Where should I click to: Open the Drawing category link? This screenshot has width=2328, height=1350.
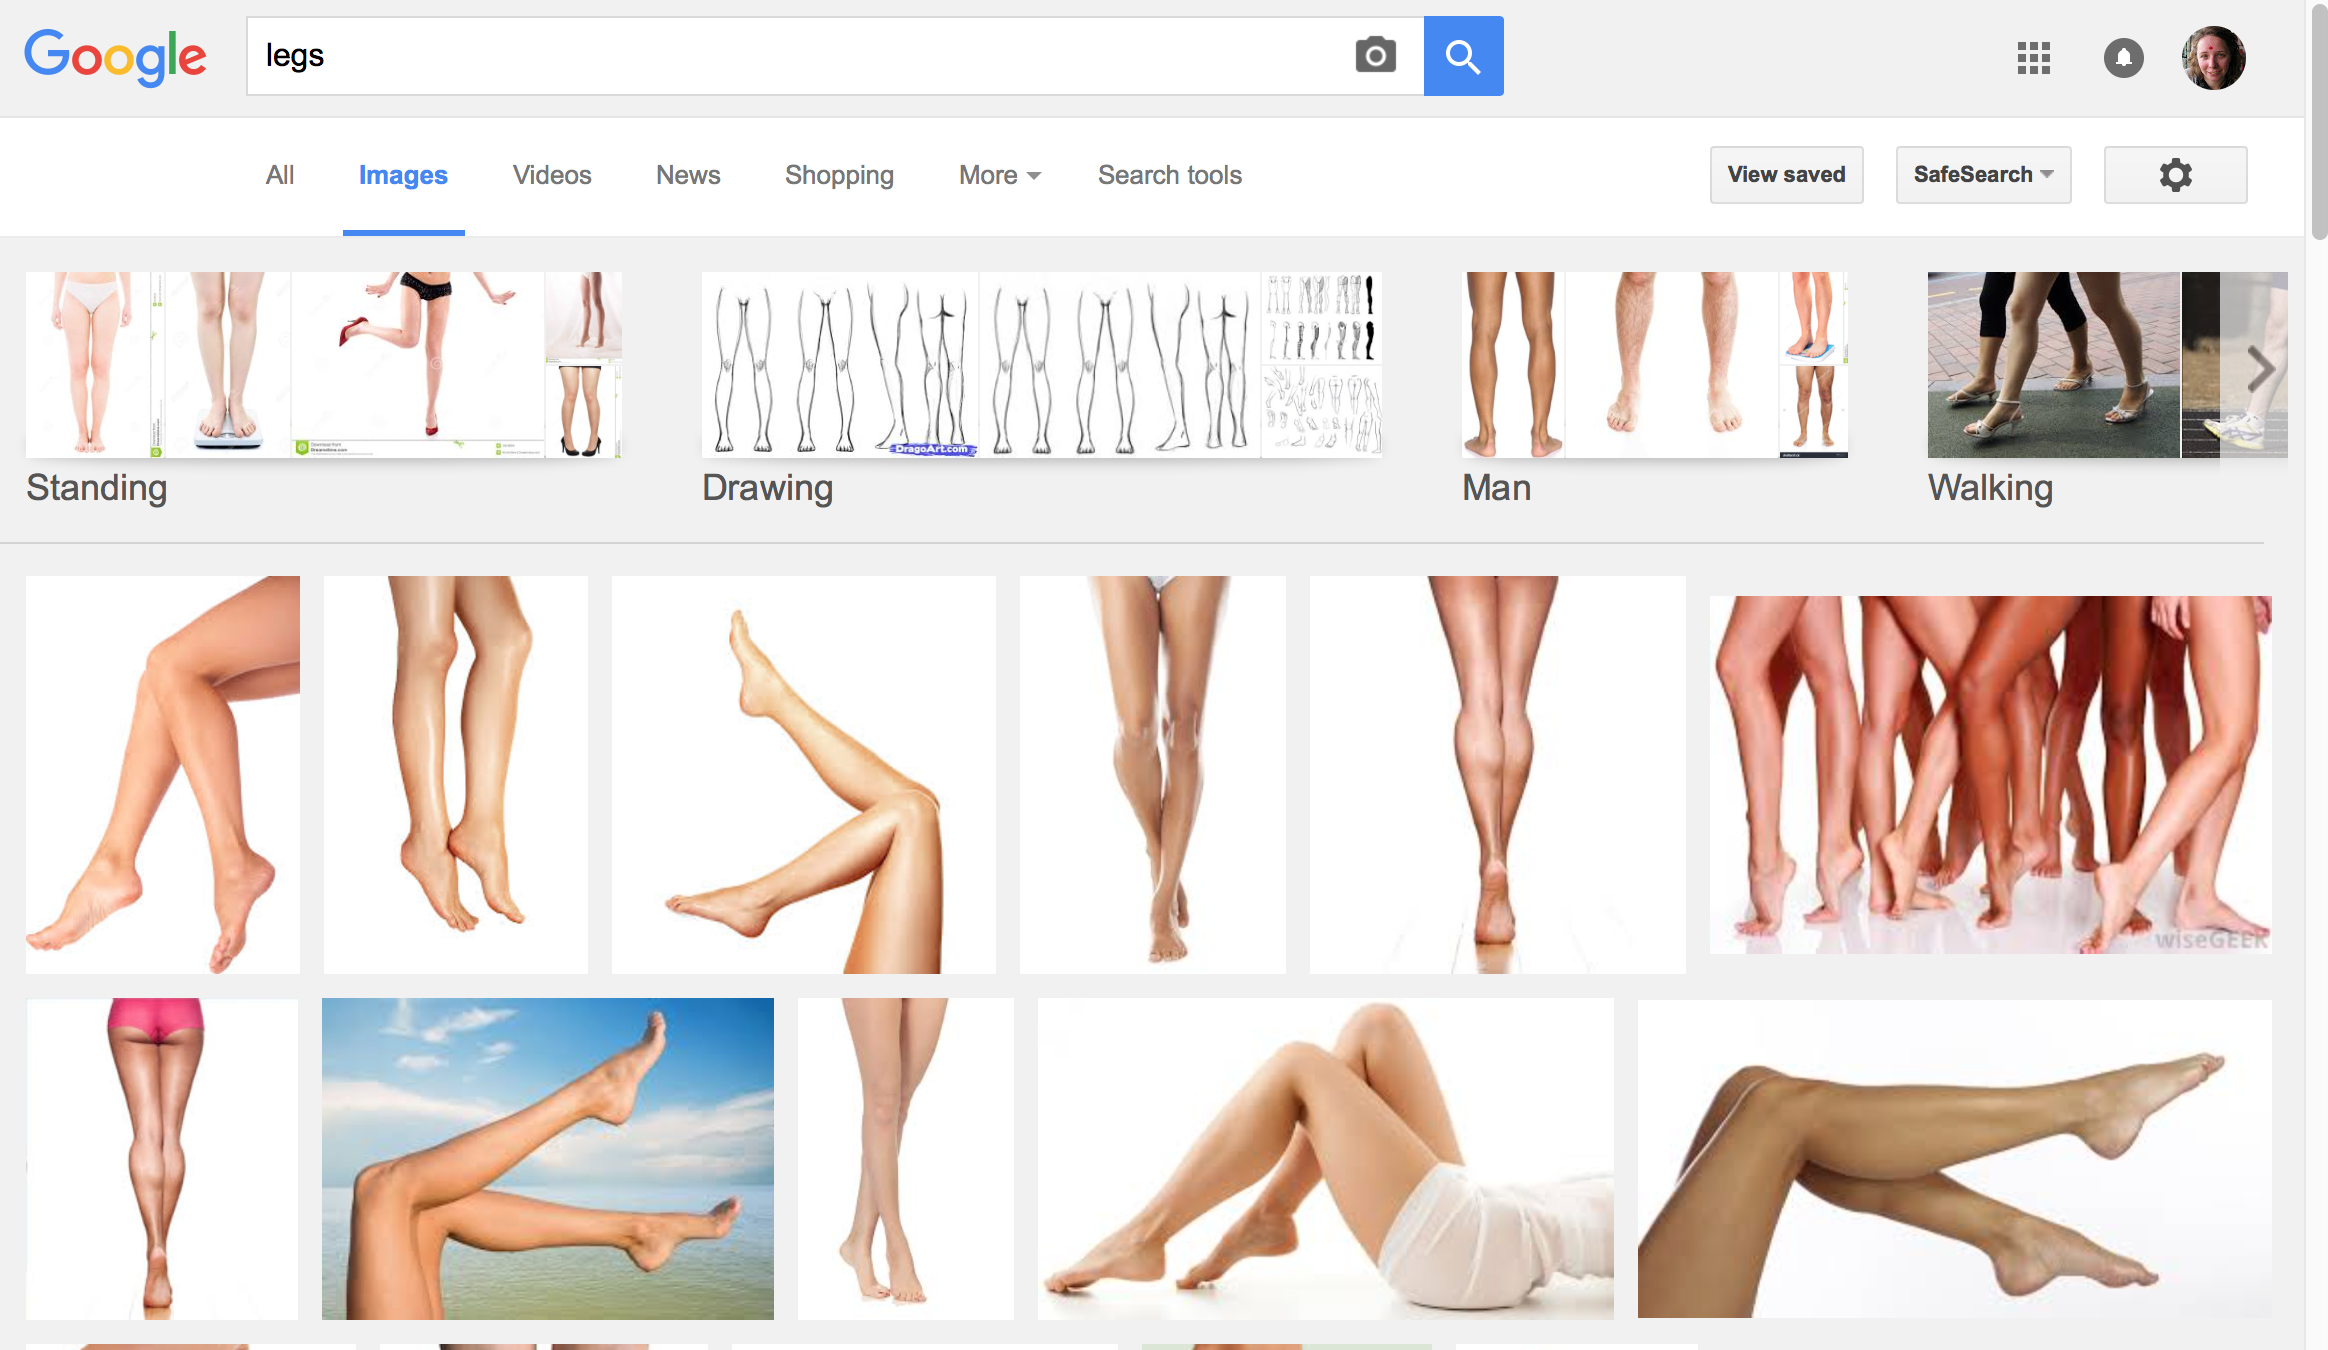click(x=767, y=488)
